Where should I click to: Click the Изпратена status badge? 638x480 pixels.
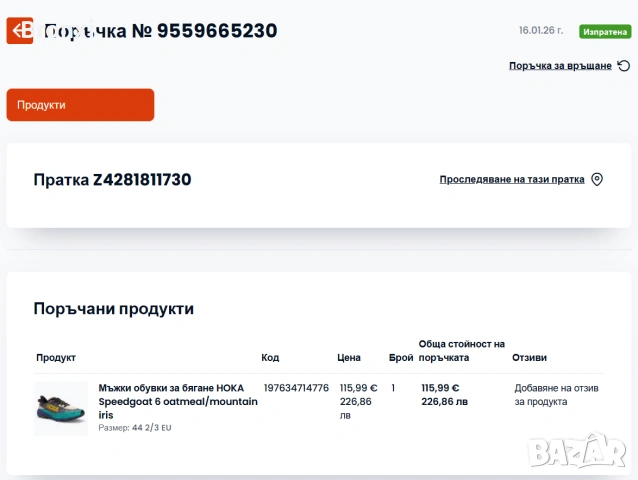point(605,32)
